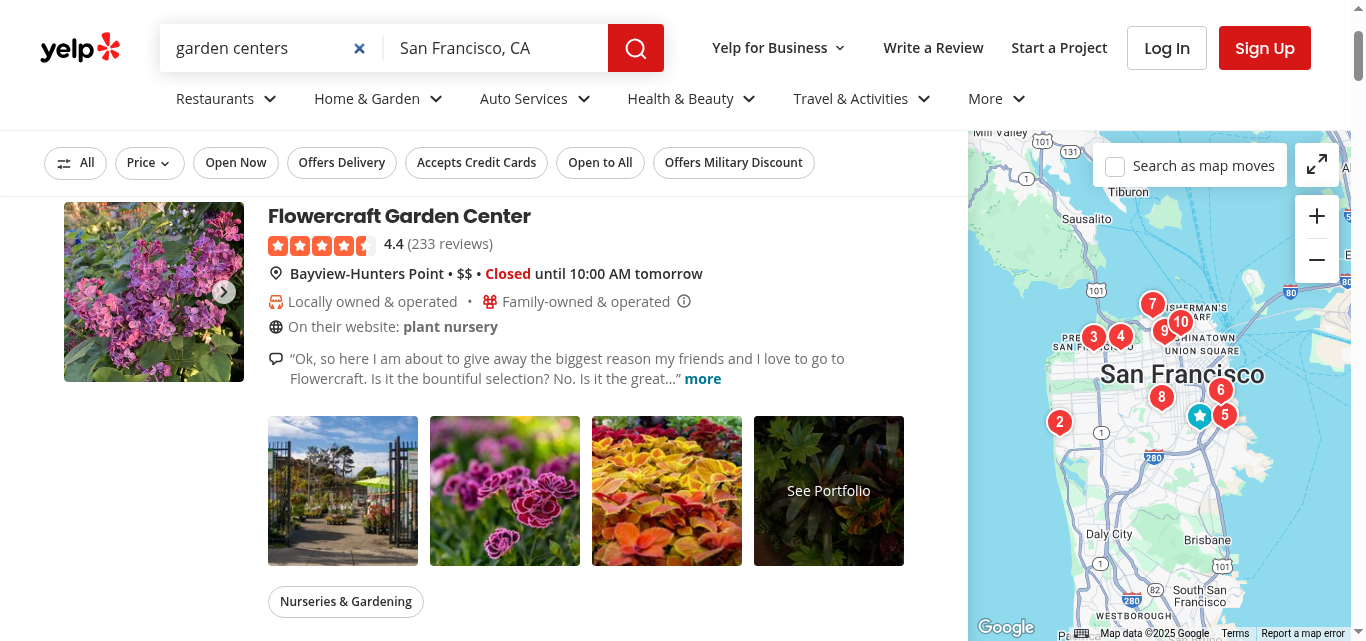
Task: Expand the Home & Garden menu
Action: 378,99
